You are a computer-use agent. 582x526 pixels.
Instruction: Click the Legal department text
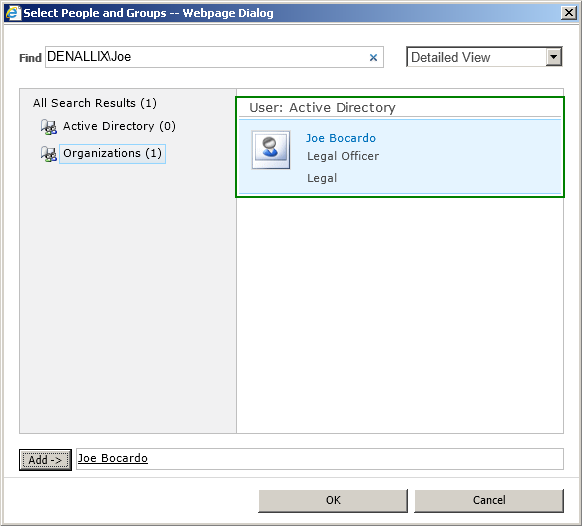coord(322,178)
